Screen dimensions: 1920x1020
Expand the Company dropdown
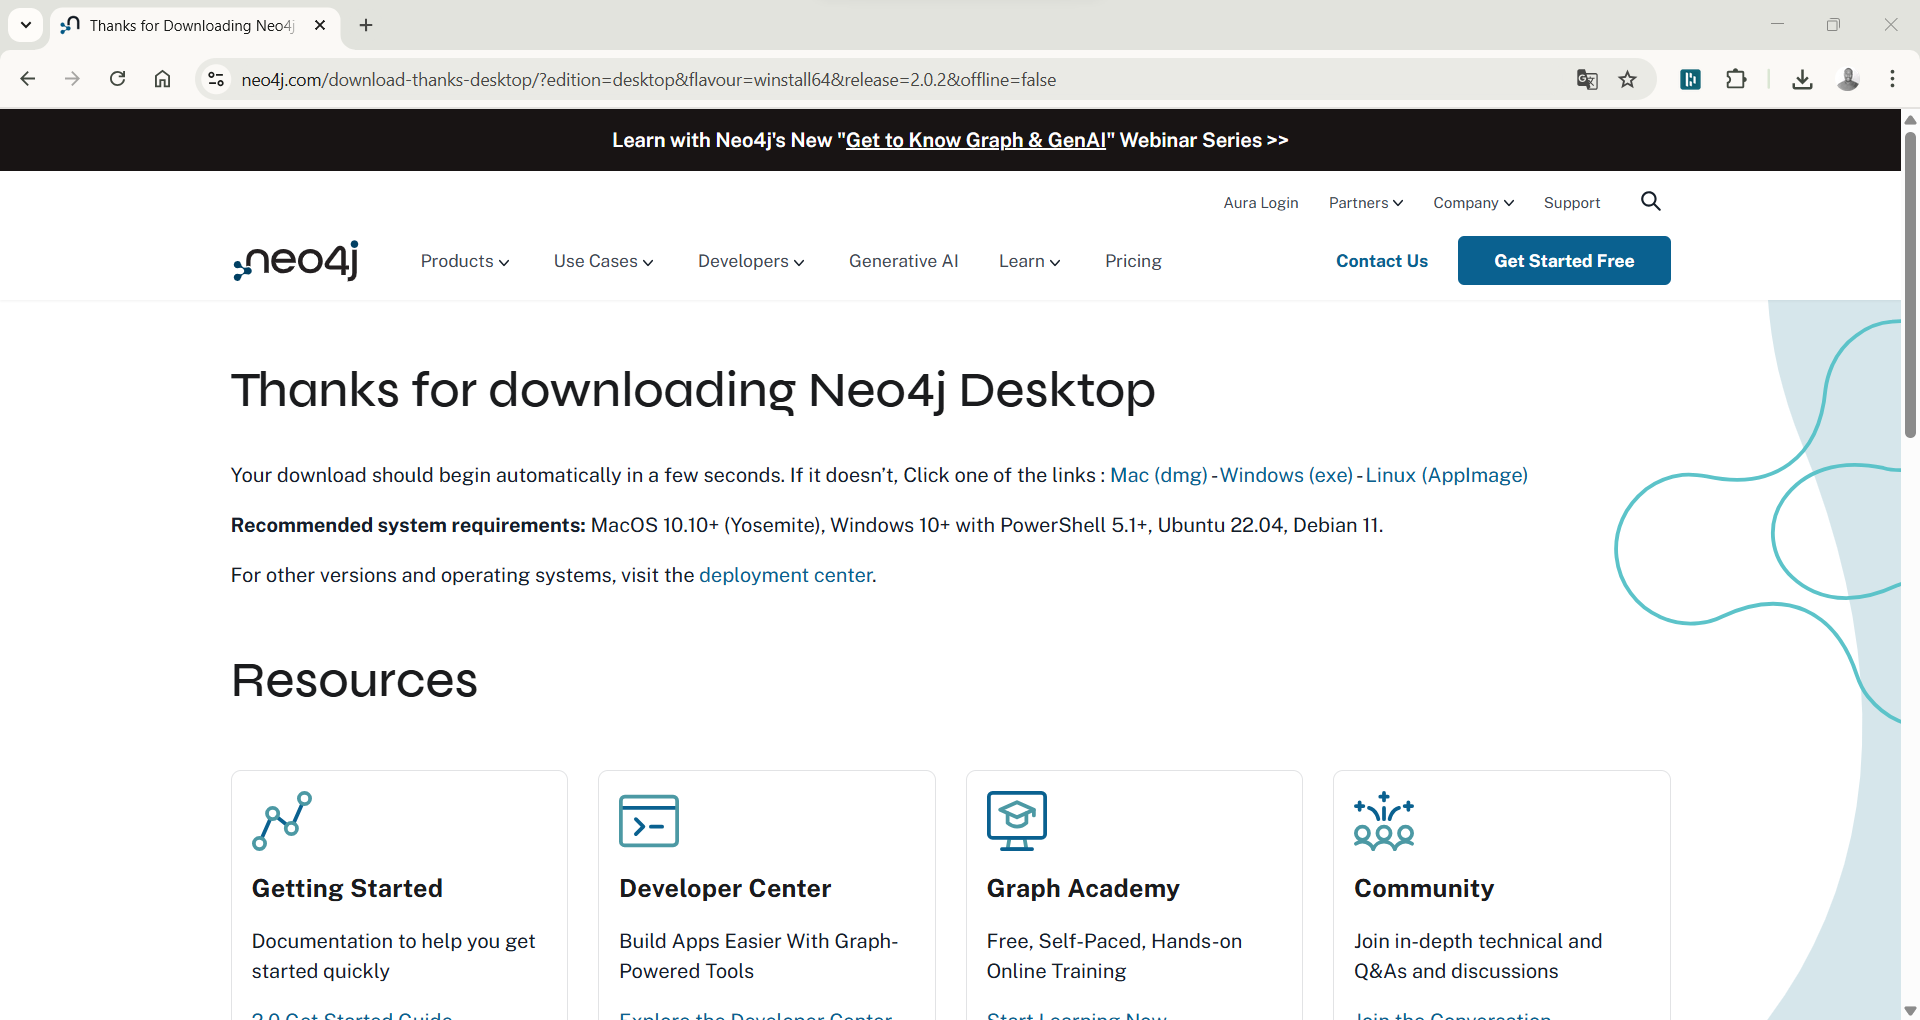1474,203
